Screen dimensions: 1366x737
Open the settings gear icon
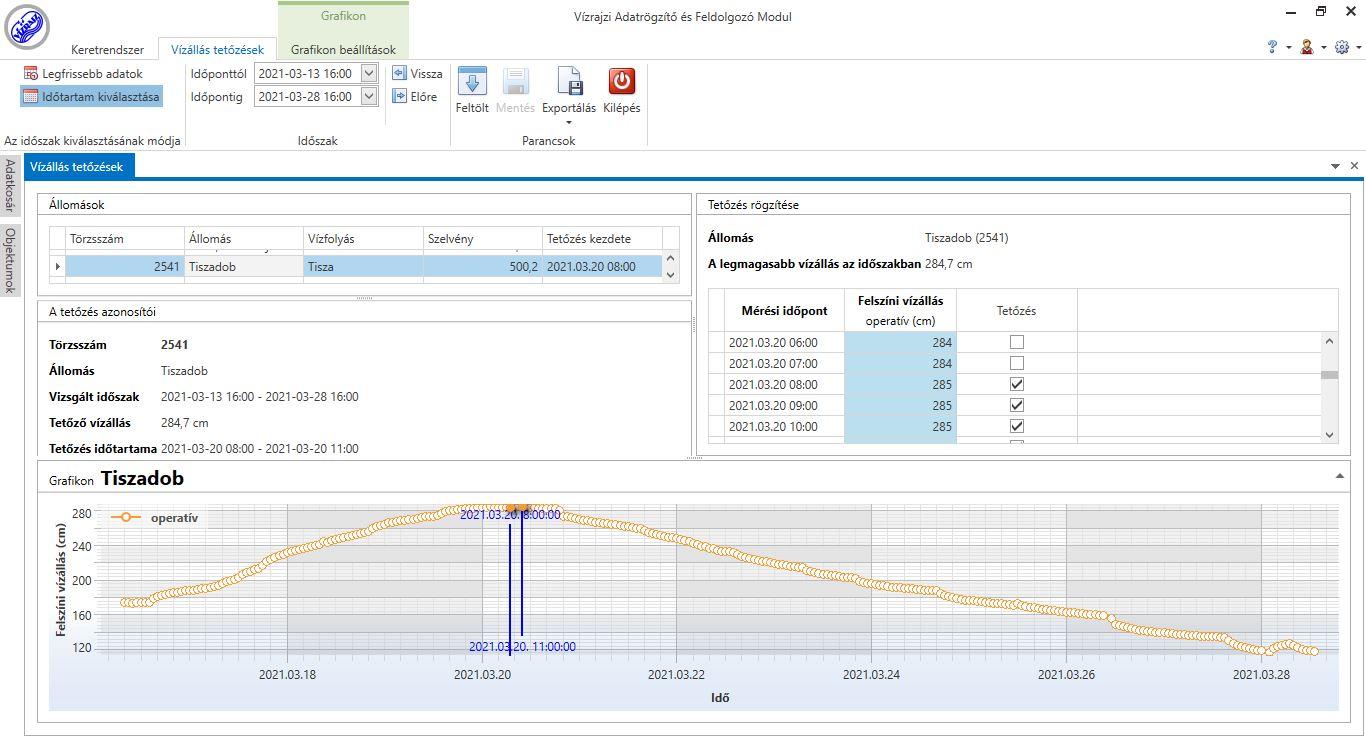tap(1342, 47)
